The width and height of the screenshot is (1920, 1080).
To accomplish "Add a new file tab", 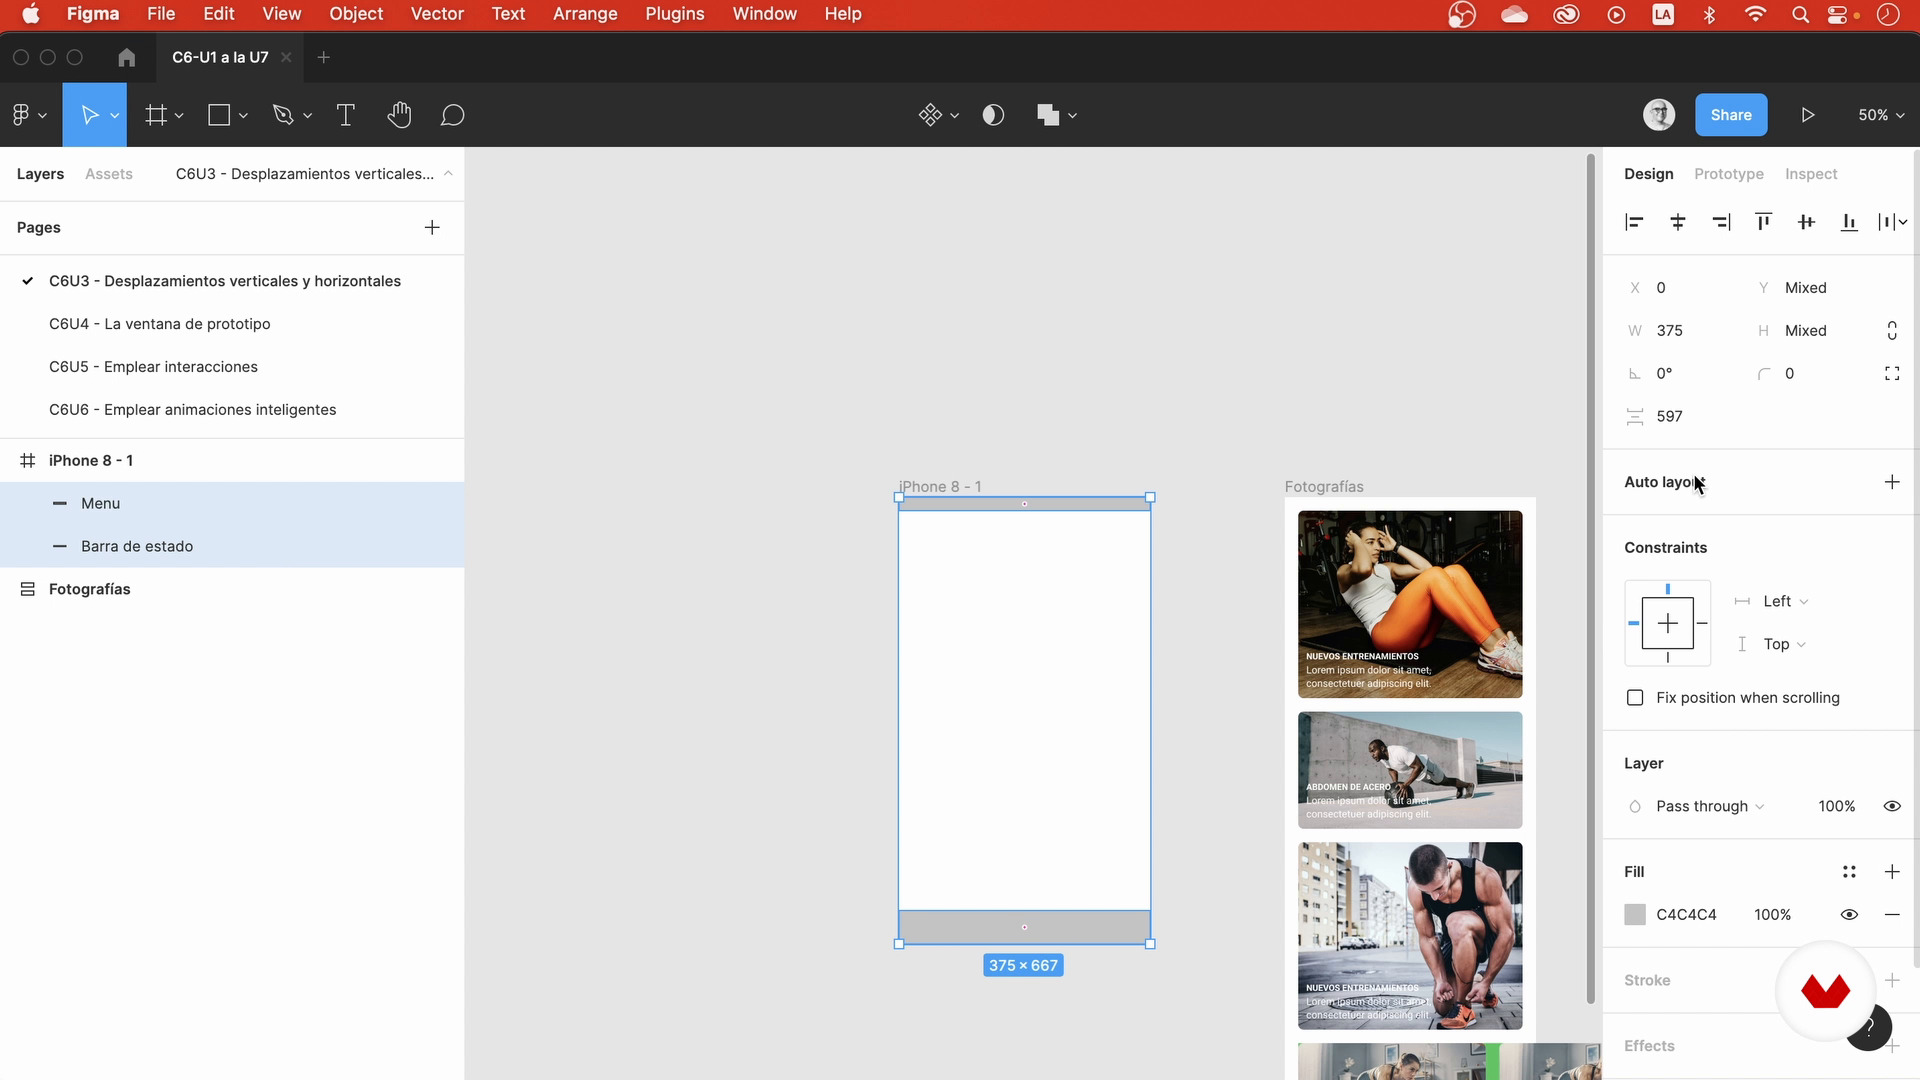I will (x=323, y=57).
